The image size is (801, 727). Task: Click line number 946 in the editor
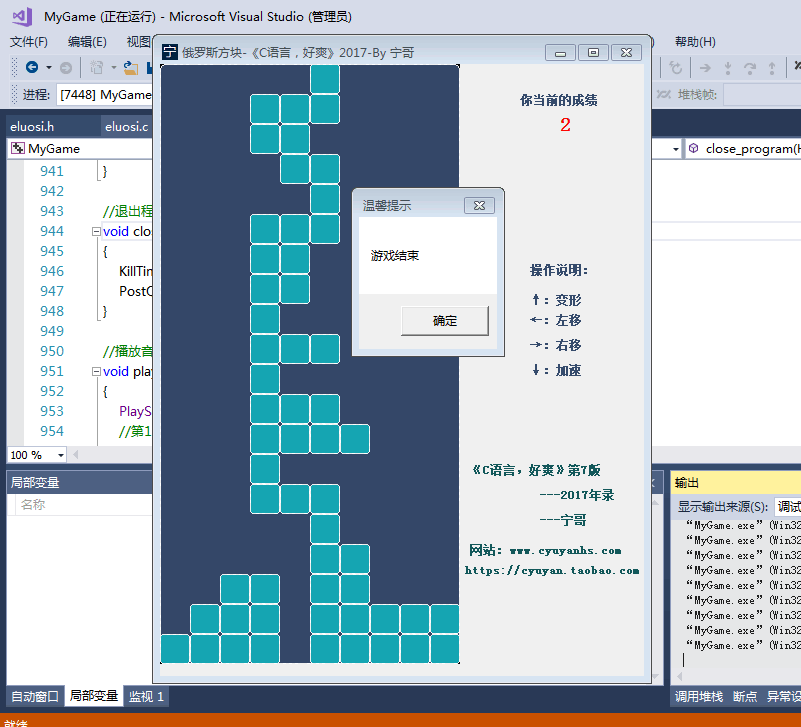click(52, 271)
